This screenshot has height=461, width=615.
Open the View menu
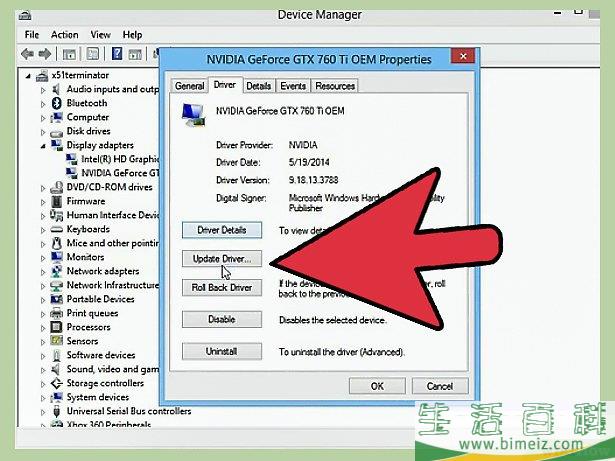click(100, 35)
